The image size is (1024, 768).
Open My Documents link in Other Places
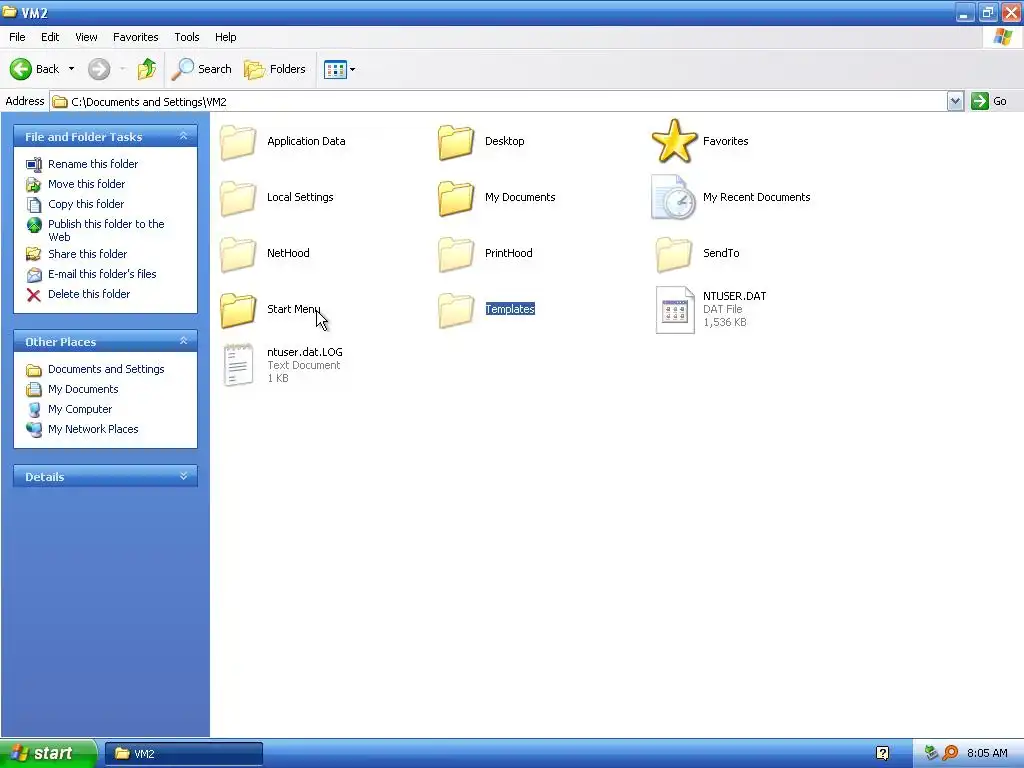[x=83, y=389]
